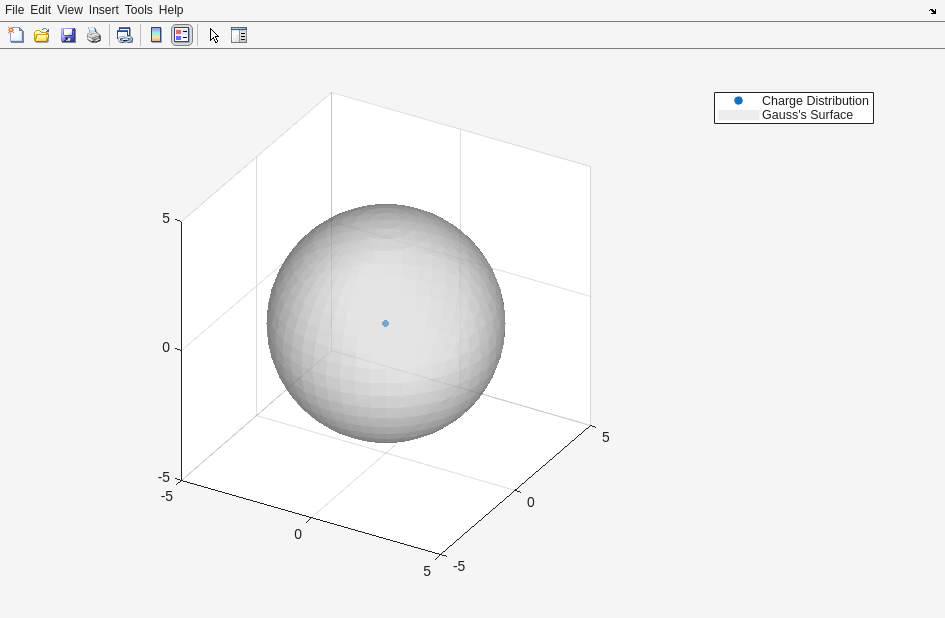The height and width of the screenshot is (618, 945).
Task: Print the figure with the printer icon
Action: click(x=94, y=35)
